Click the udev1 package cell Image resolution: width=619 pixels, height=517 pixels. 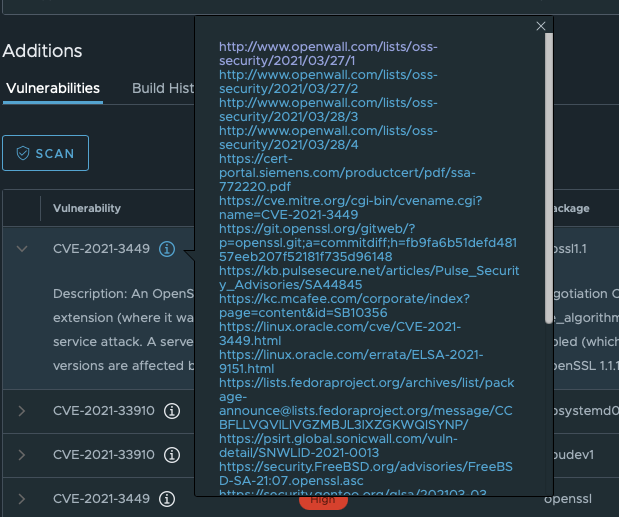click(x=573, y=455)
